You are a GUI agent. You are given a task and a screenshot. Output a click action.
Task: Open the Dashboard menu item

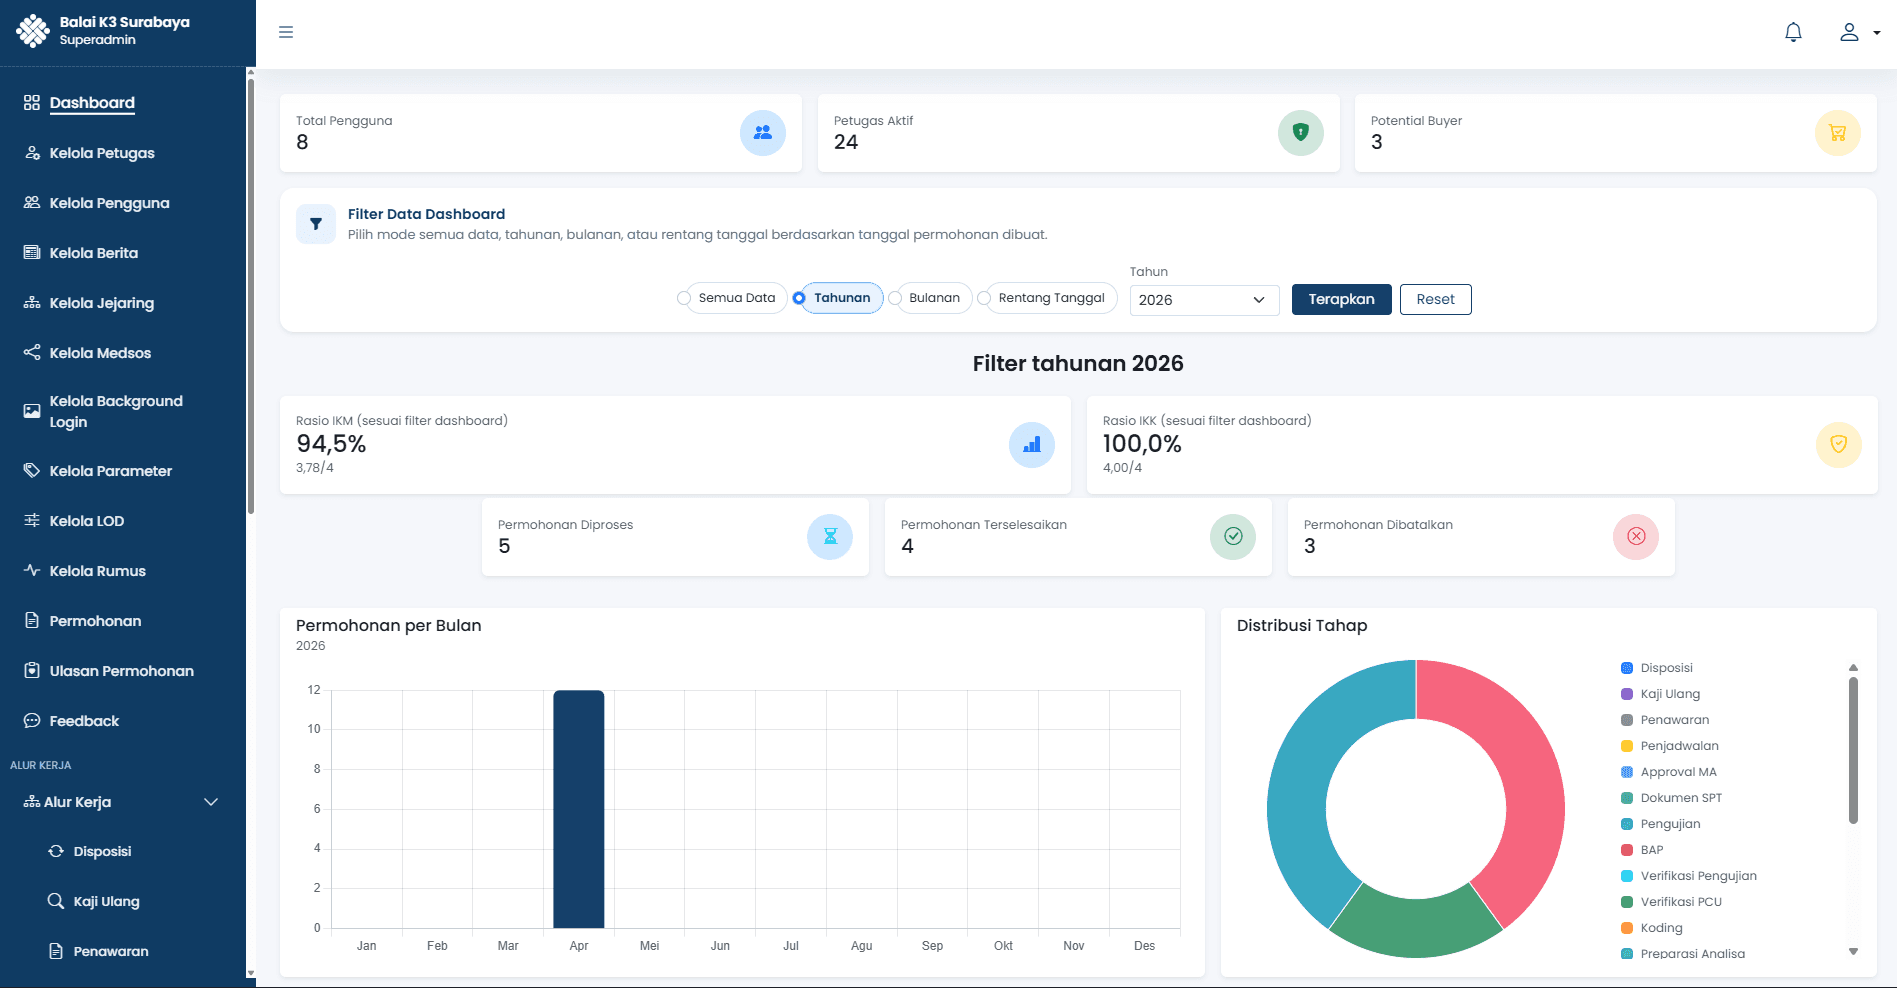tap(92, 102)
